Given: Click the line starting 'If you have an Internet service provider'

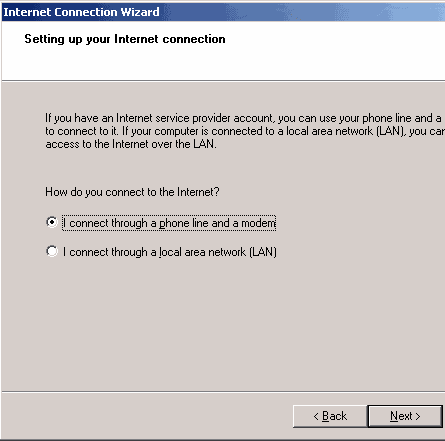Looking at the screenshot, I should coord(243,118).
